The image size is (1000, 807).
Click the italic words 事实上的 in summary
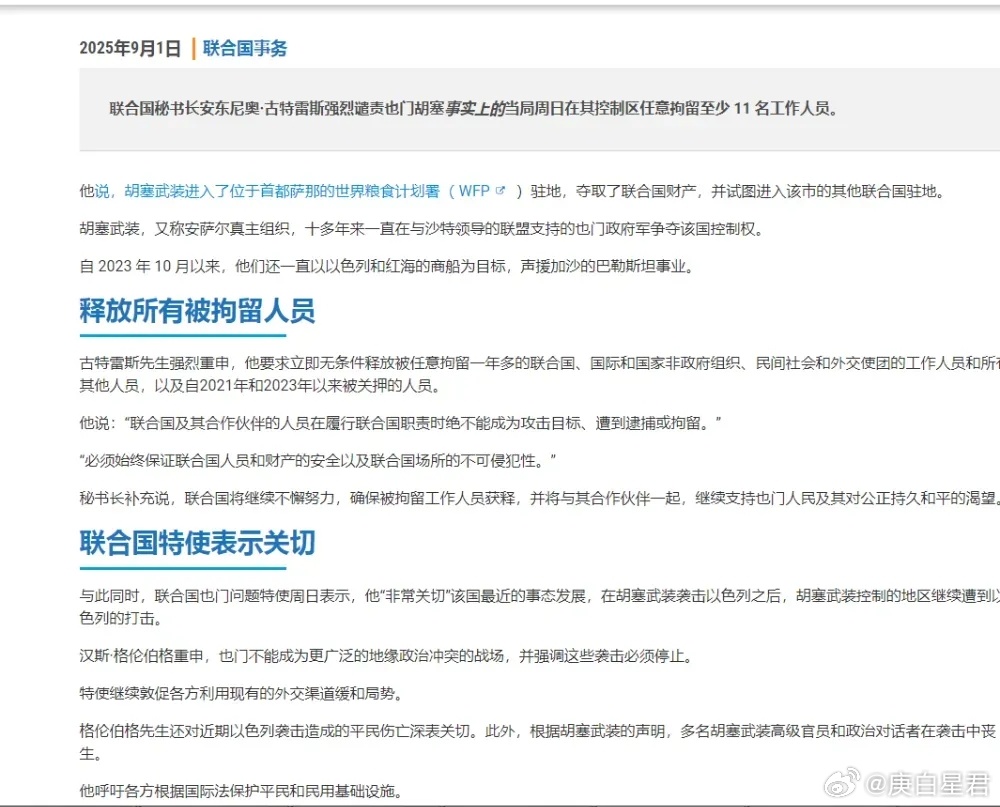(x=475, y=108)
